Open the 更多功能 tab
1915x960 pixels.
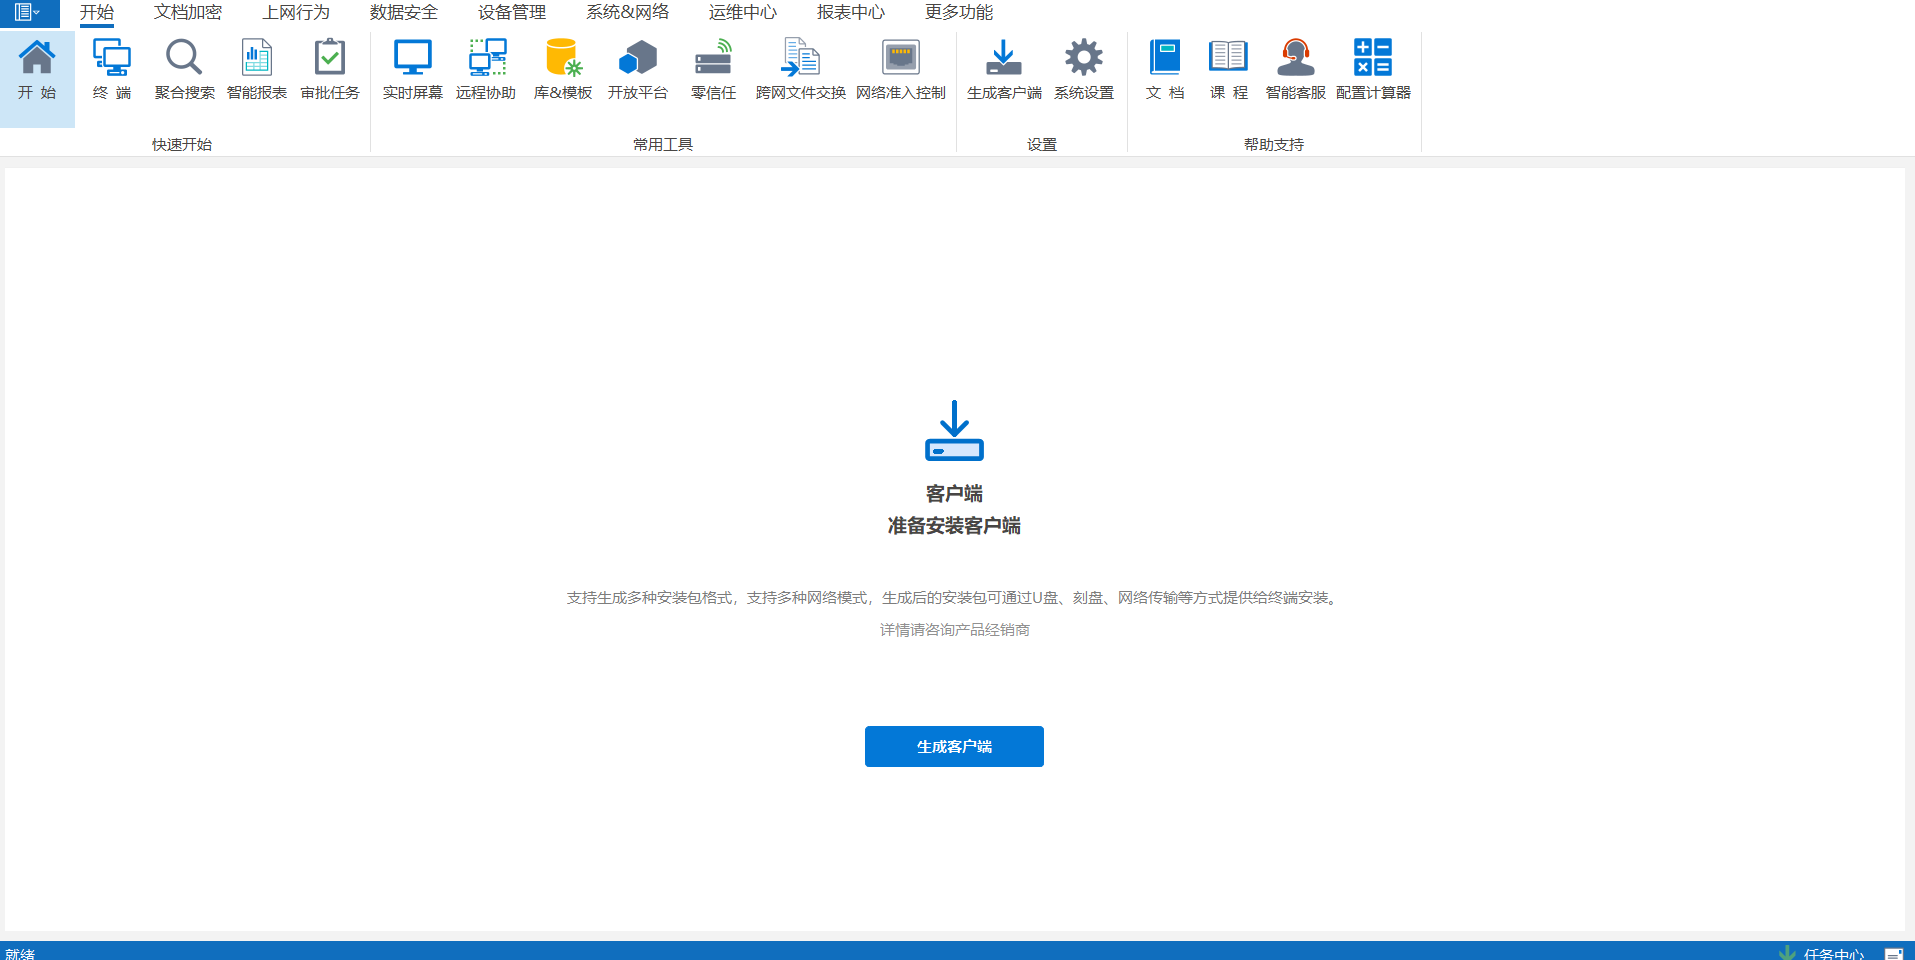click(958, 13)
